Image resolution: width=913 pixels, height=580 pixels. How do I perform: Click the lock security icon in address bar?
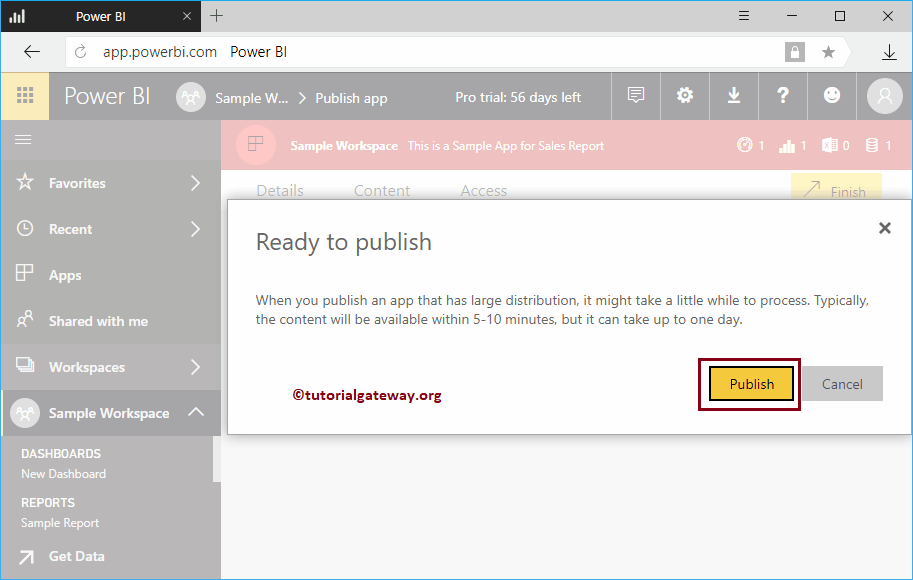795,52
